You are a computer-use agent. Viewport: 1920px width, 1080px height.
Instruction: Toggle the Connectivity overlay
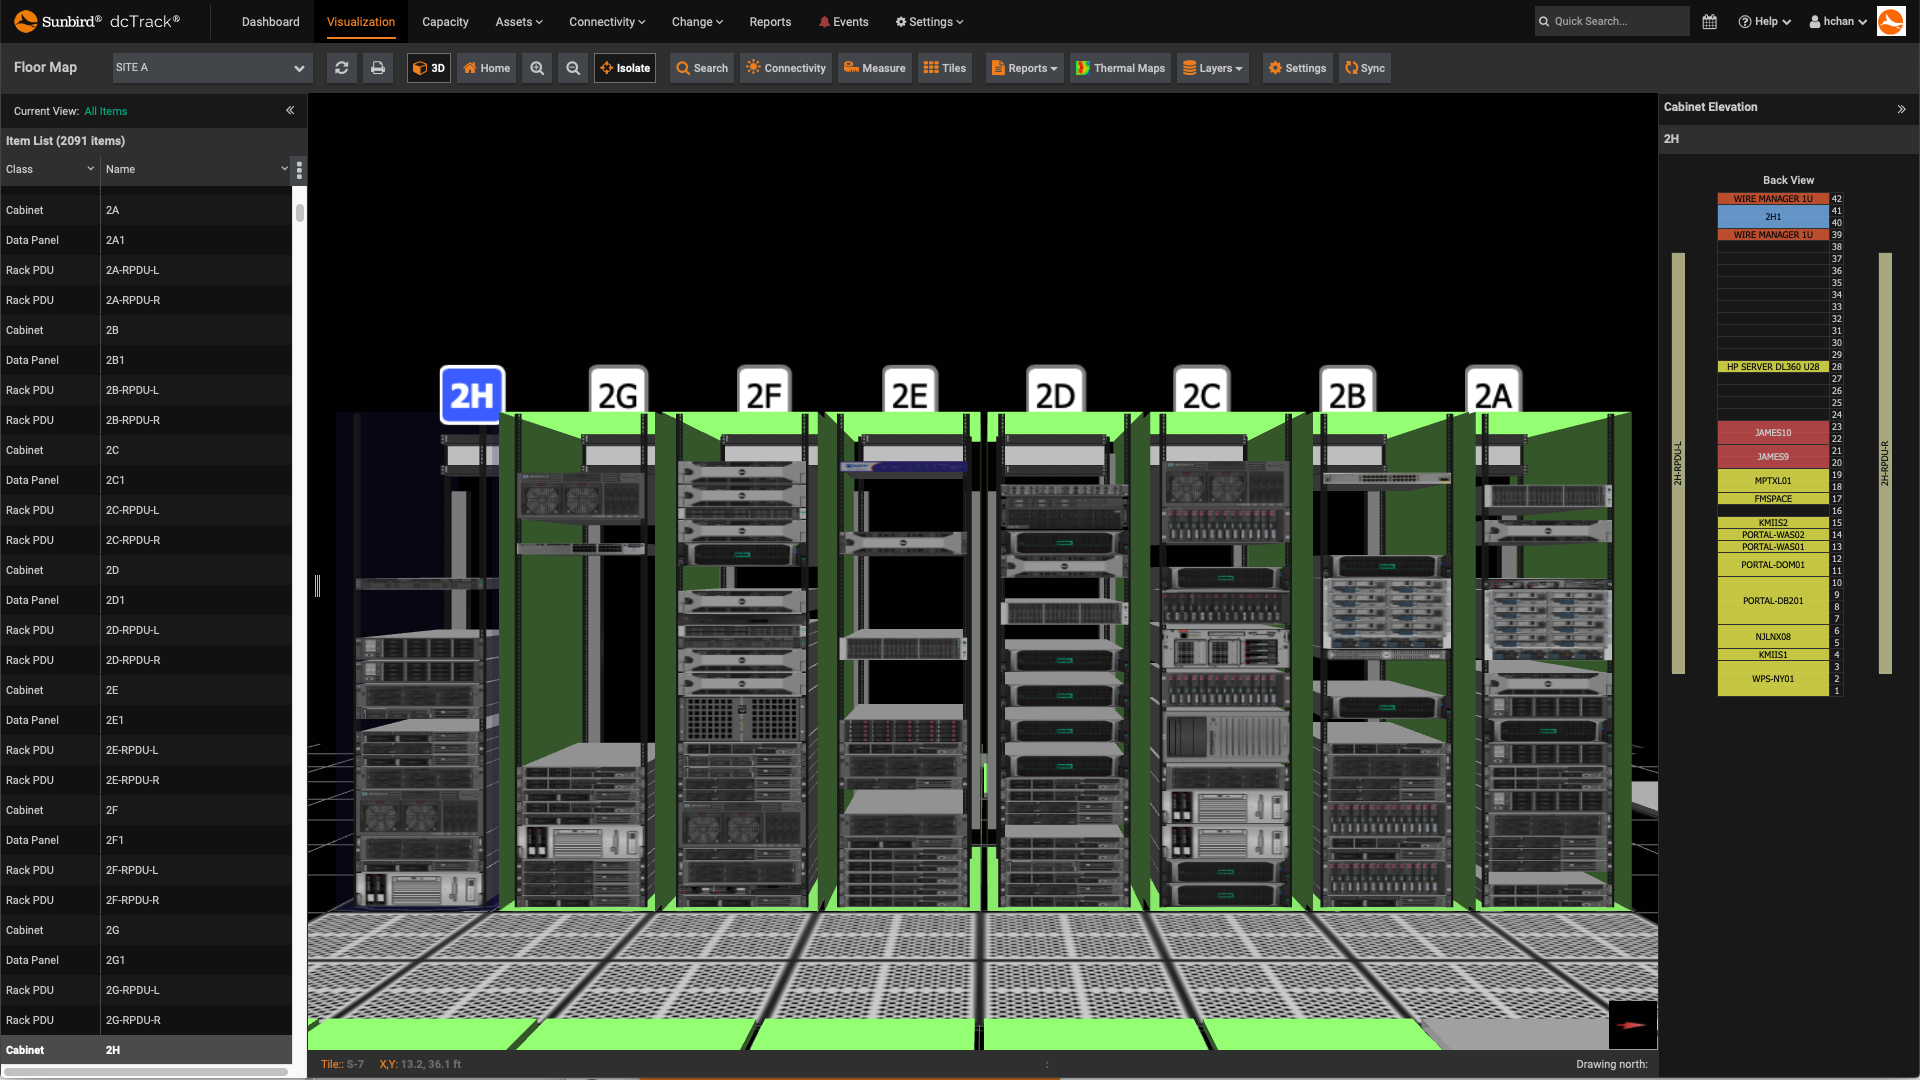coord(785,68)
